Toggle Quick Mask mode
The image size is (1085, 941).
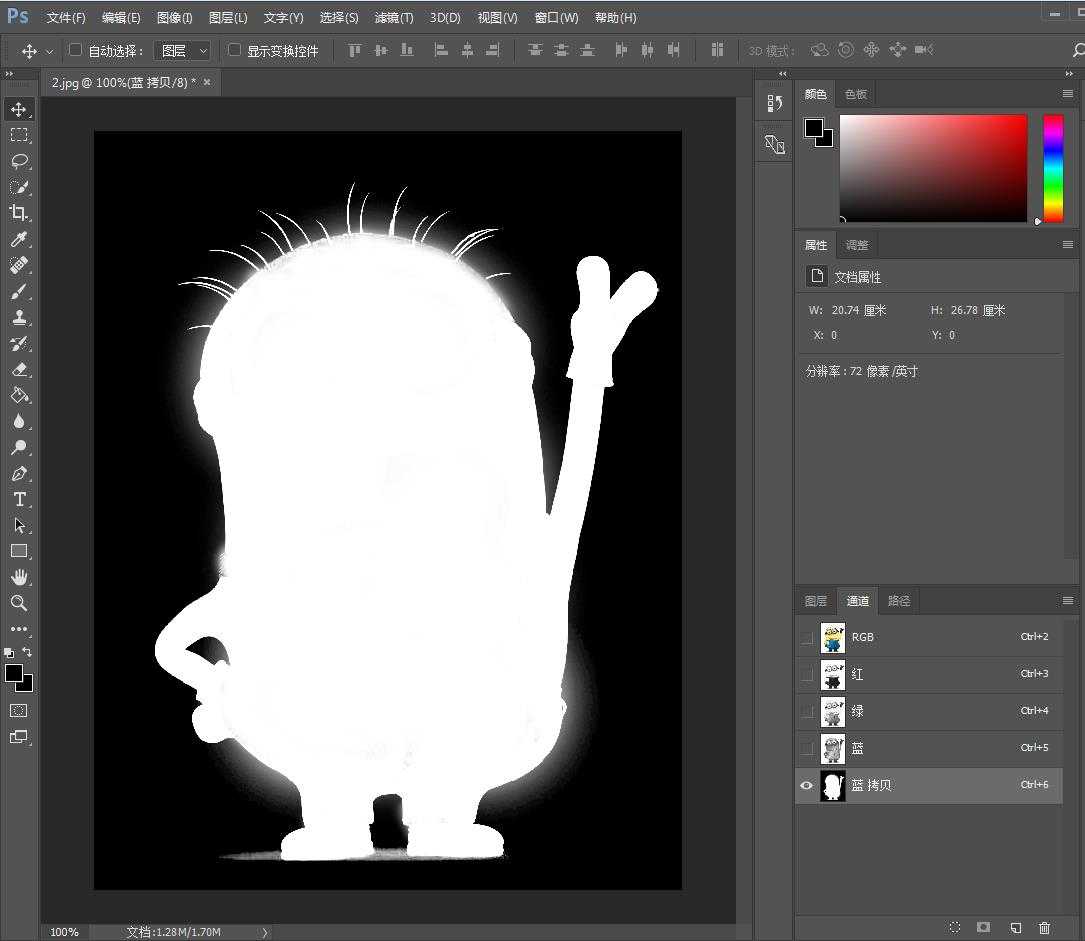19,711
